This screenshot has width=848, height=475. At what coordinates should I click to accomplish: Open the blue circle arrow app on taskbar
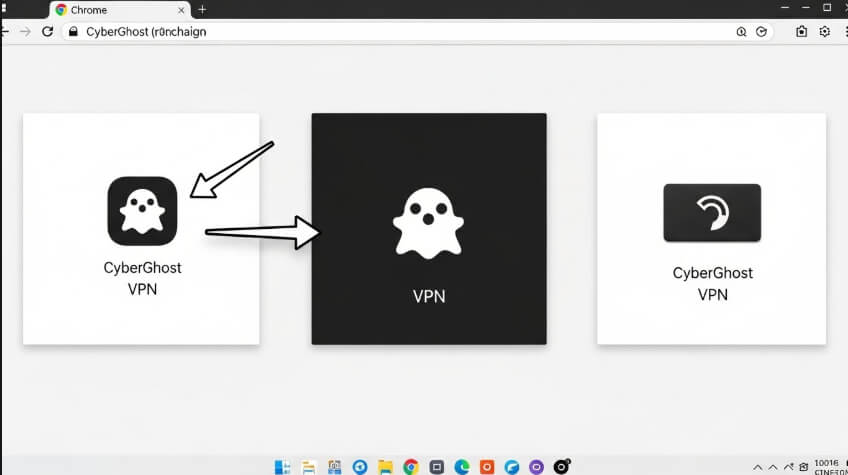[360, 467]
